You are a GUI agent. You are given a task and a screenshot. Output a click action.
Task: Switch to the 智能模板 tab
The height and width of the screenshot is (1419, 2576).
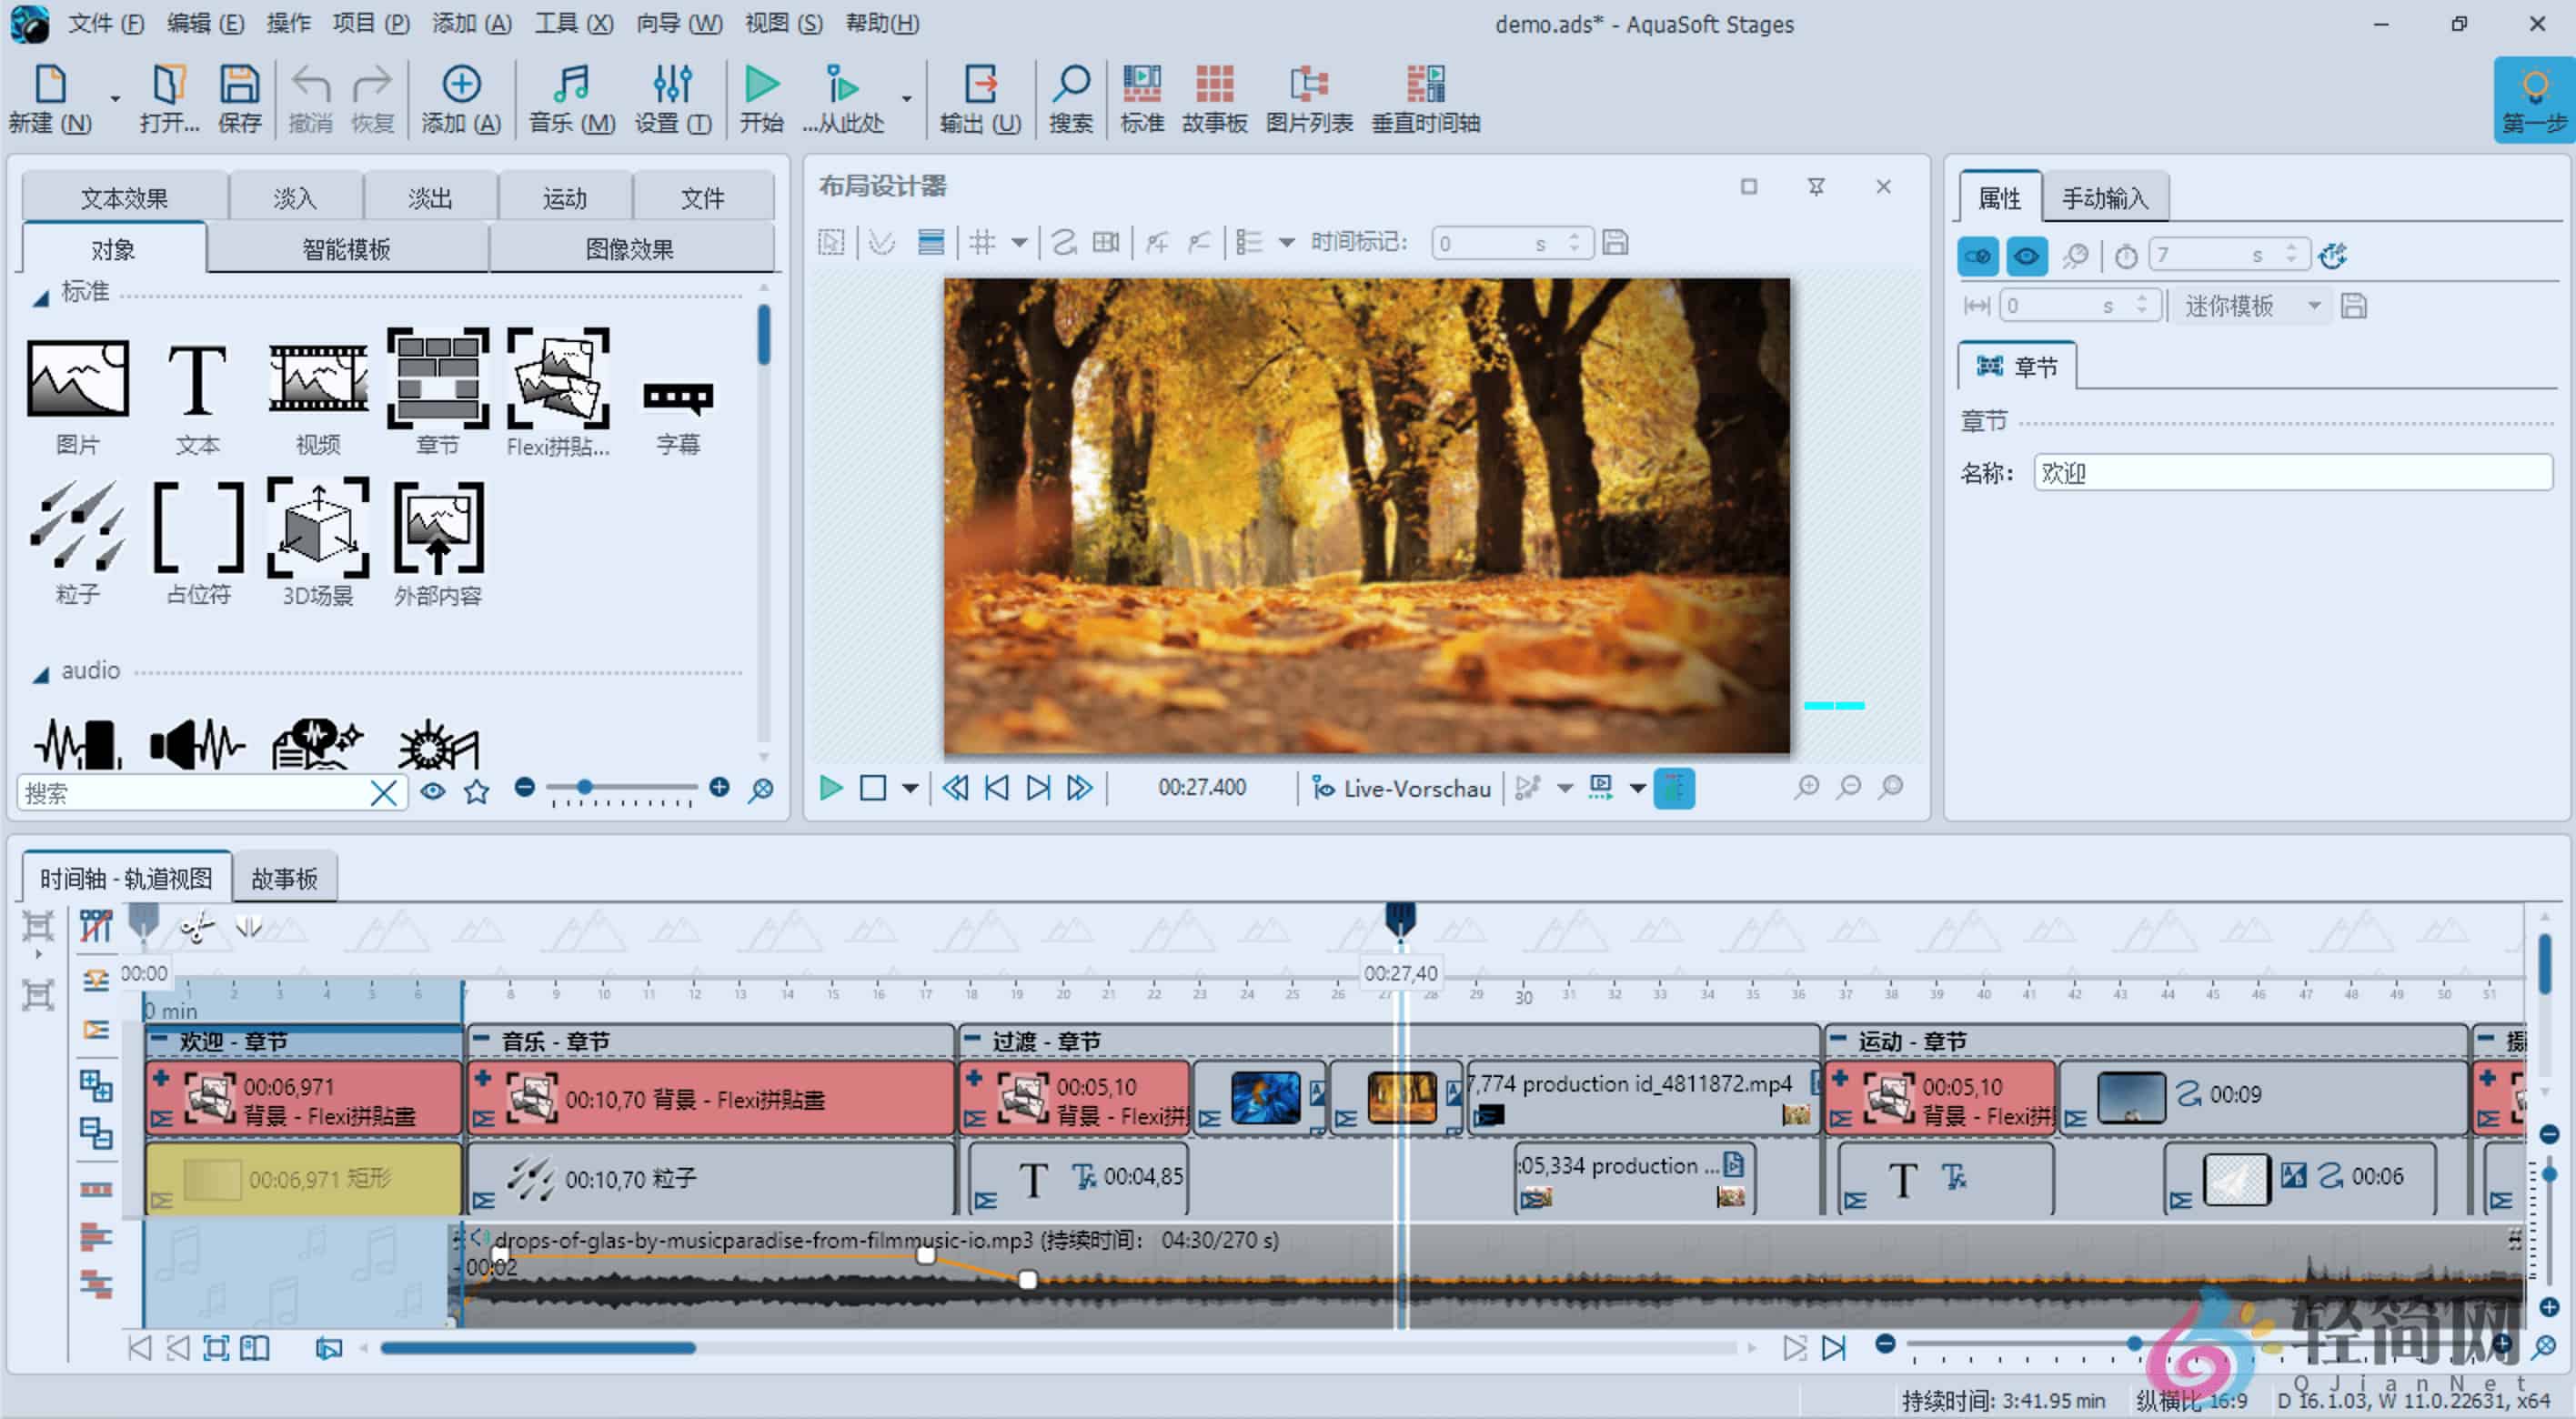point(345,248)
